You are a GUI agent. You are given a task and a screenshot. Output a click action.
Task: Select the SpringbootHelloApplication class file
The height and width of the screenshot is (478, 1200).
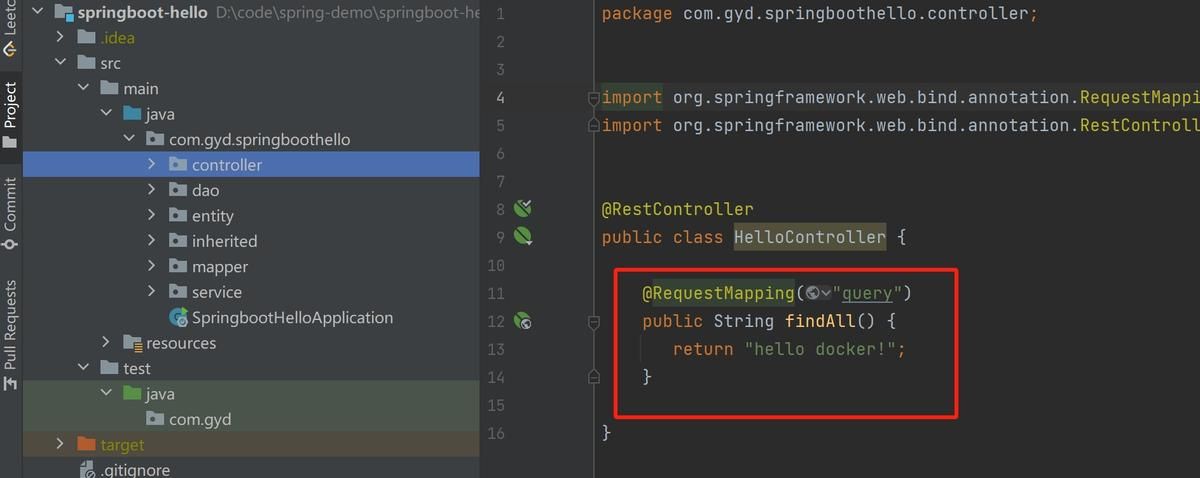[x=292, y=317]
